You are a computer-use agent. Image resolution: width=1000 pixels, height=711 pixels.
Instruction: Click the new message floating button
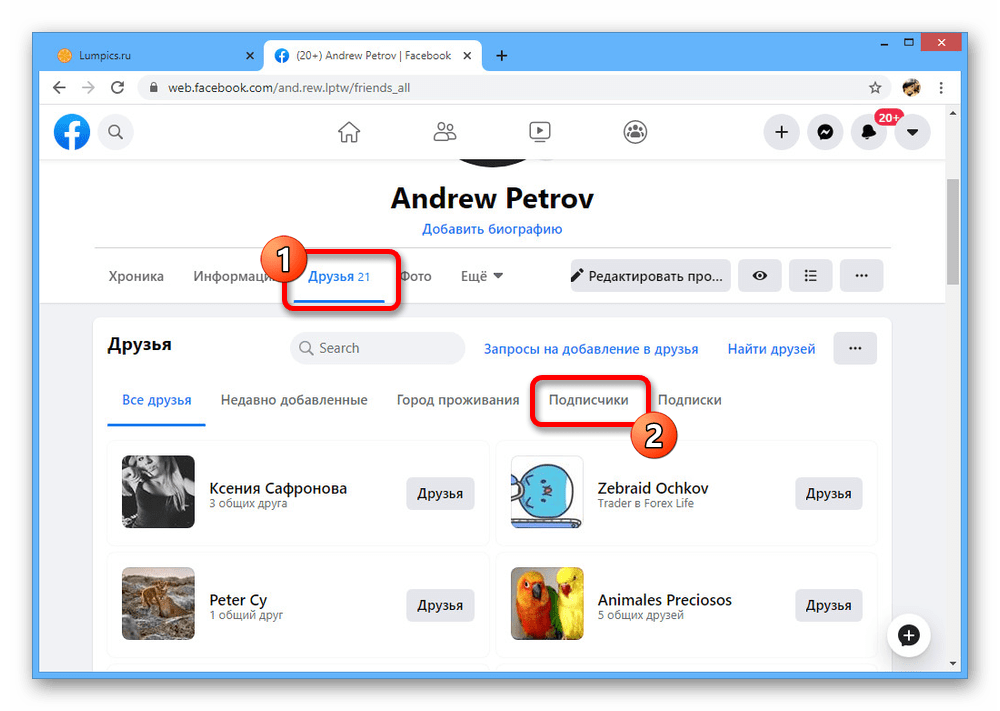908,635
